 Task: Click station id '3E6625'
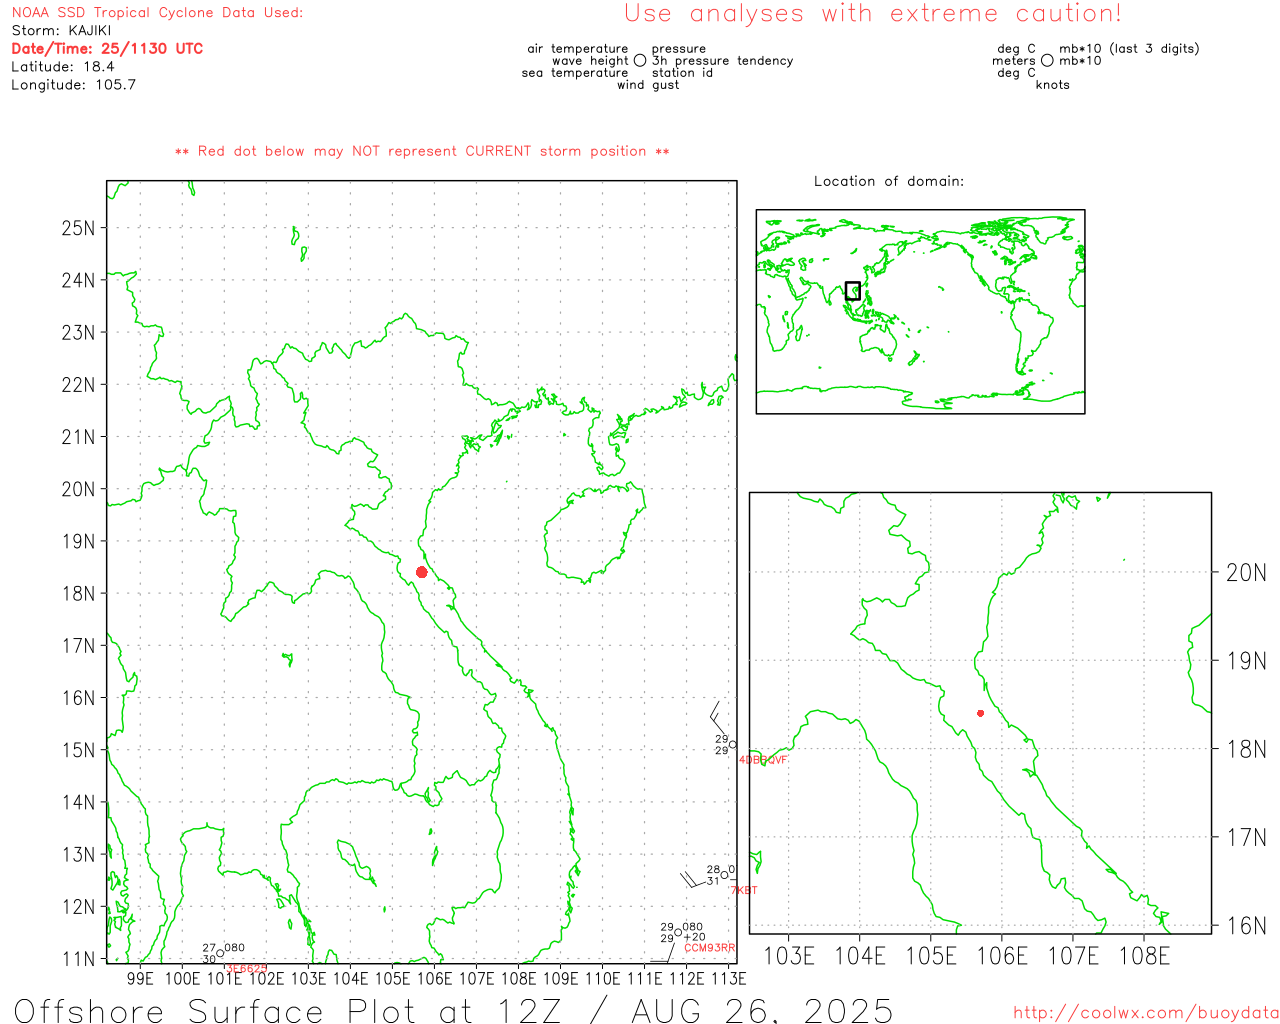(247, 969)
